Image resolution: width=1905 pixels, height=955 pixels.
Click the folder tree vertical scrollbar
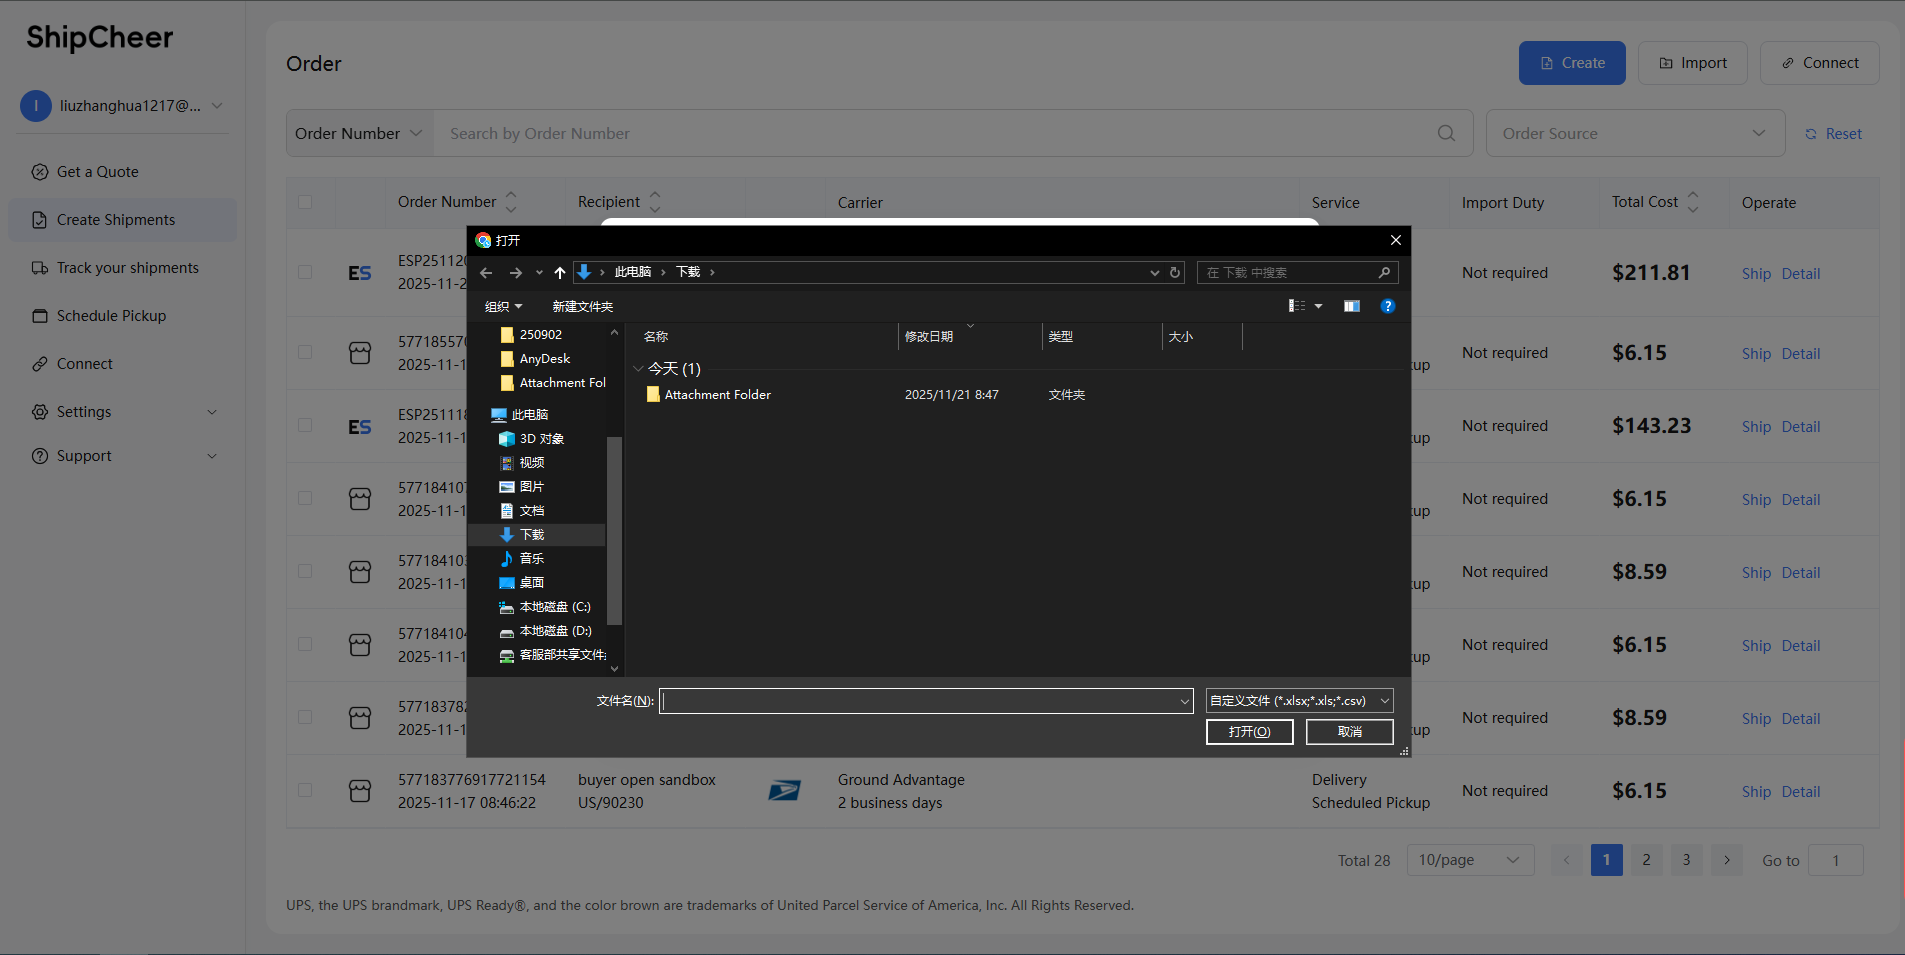click(614, 530)
